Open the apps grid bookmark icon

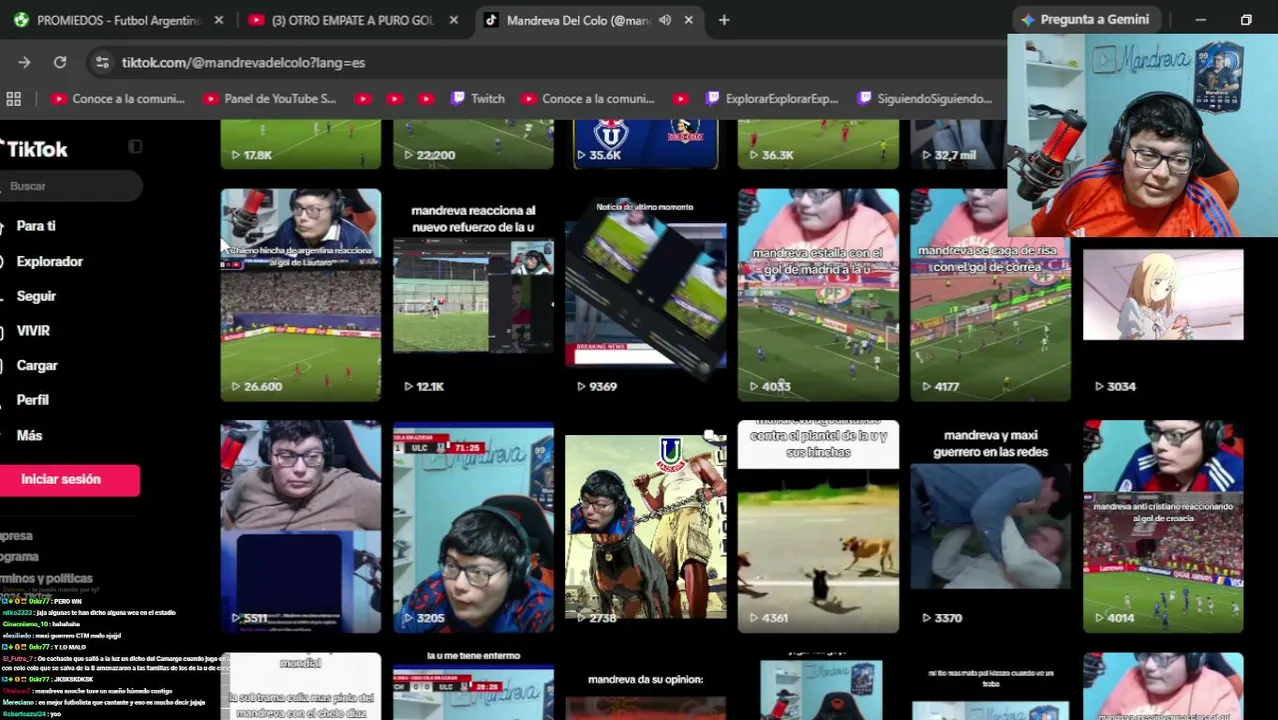click(14, 99)
